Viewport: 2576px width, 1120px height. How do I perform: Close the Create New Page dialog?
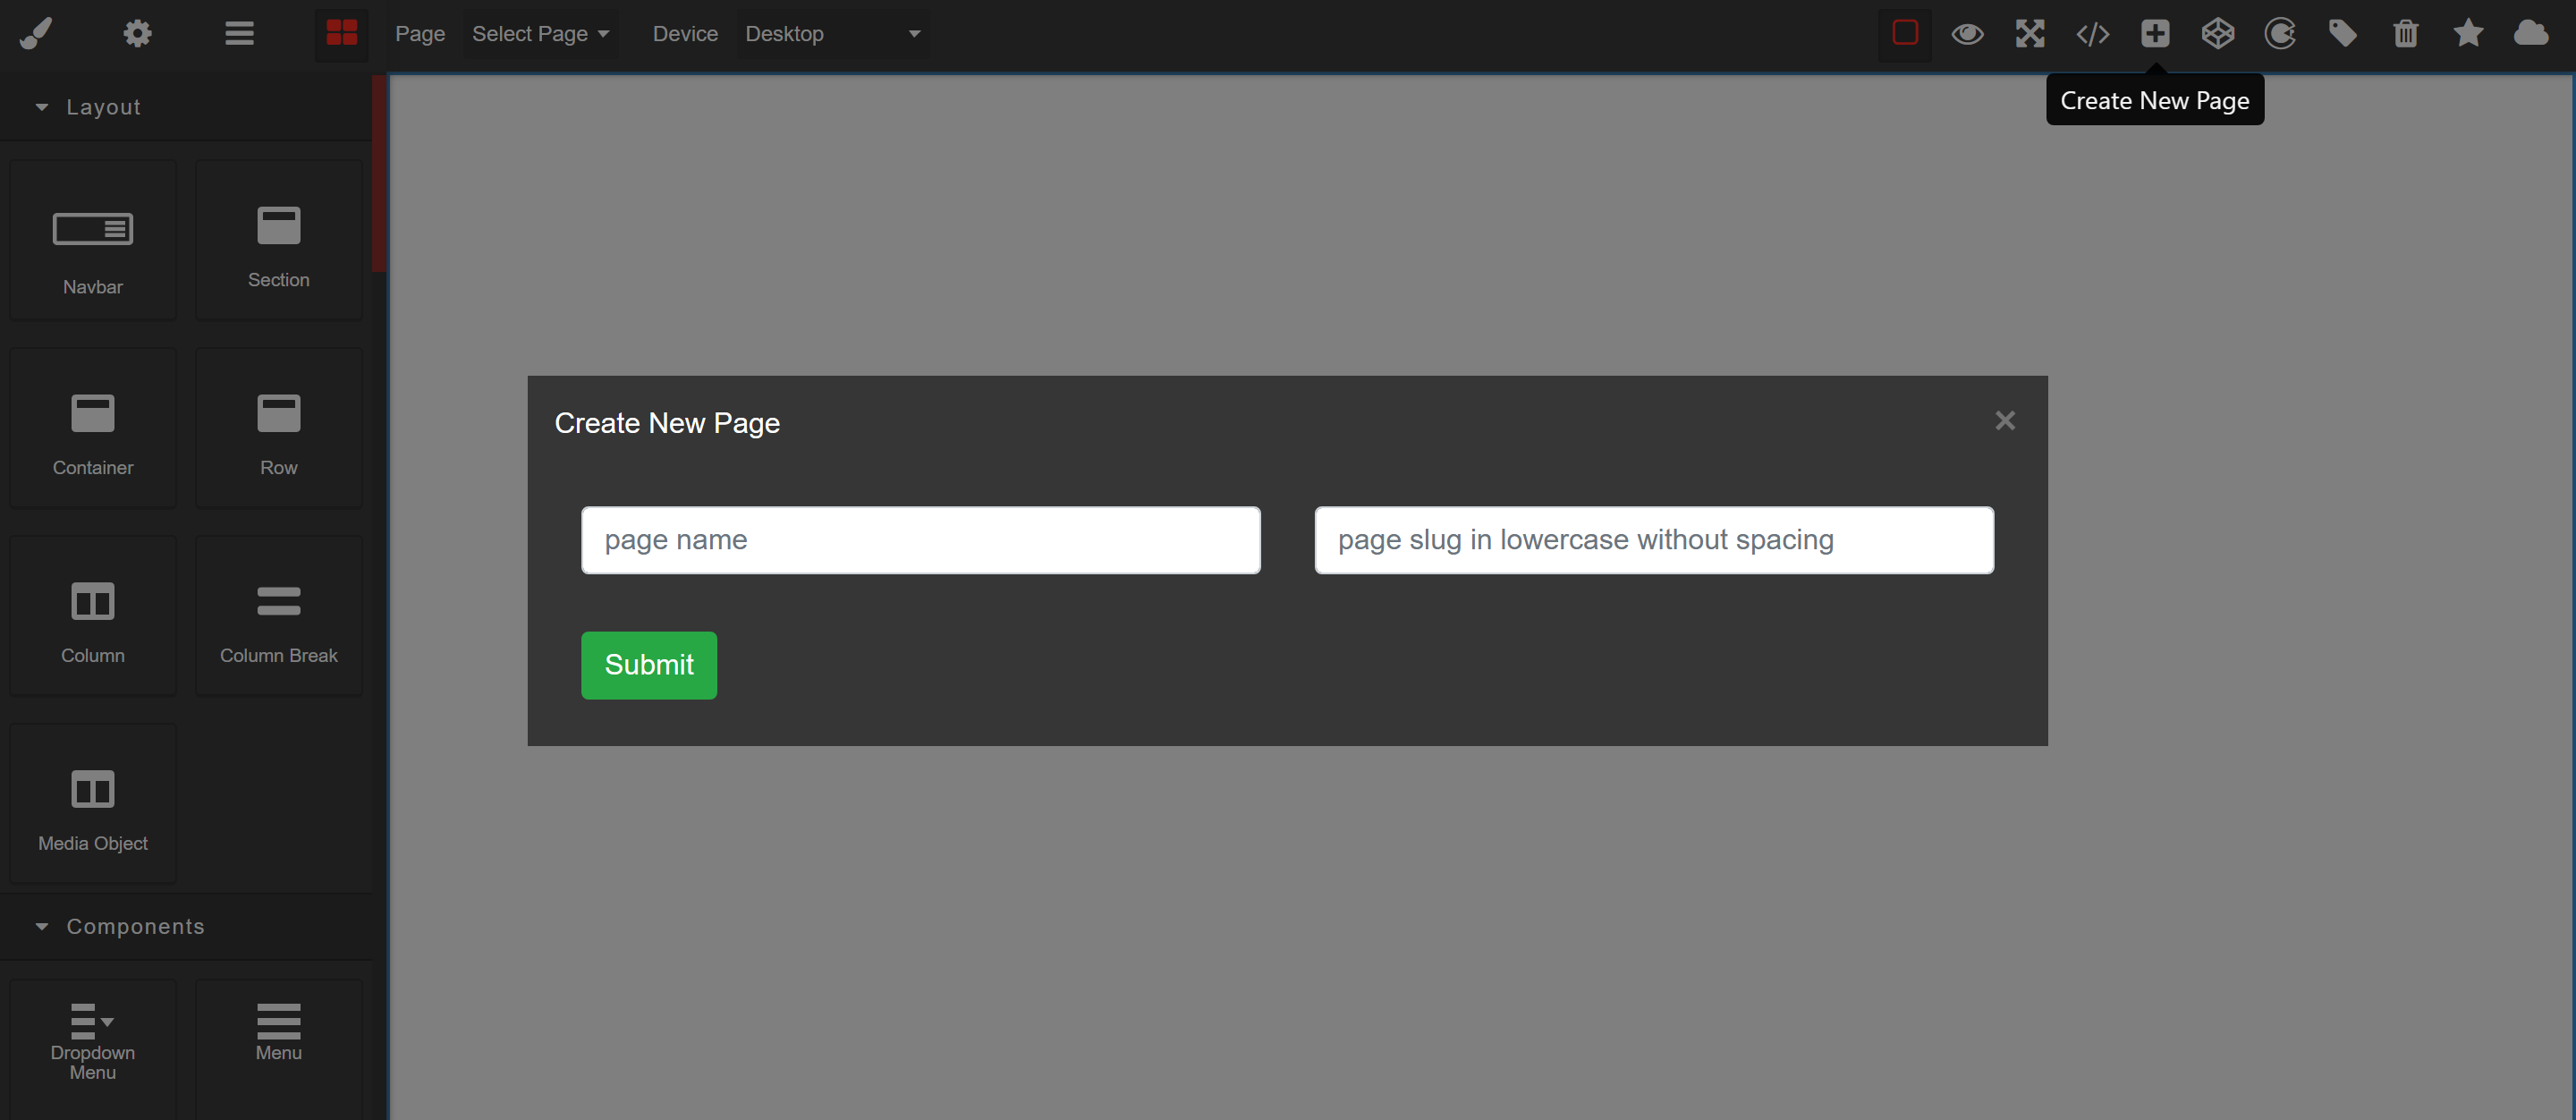[2005, 421]
